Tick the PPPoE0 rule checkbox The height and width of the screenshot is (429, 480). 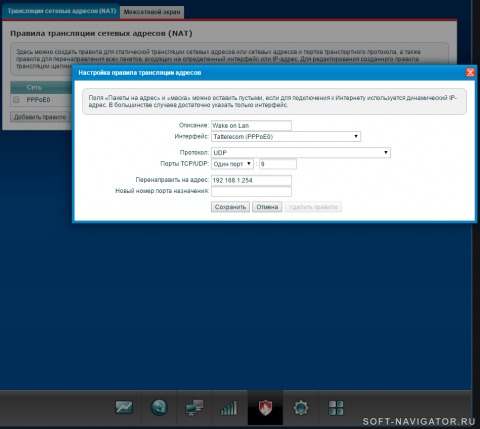pos(16,100)
